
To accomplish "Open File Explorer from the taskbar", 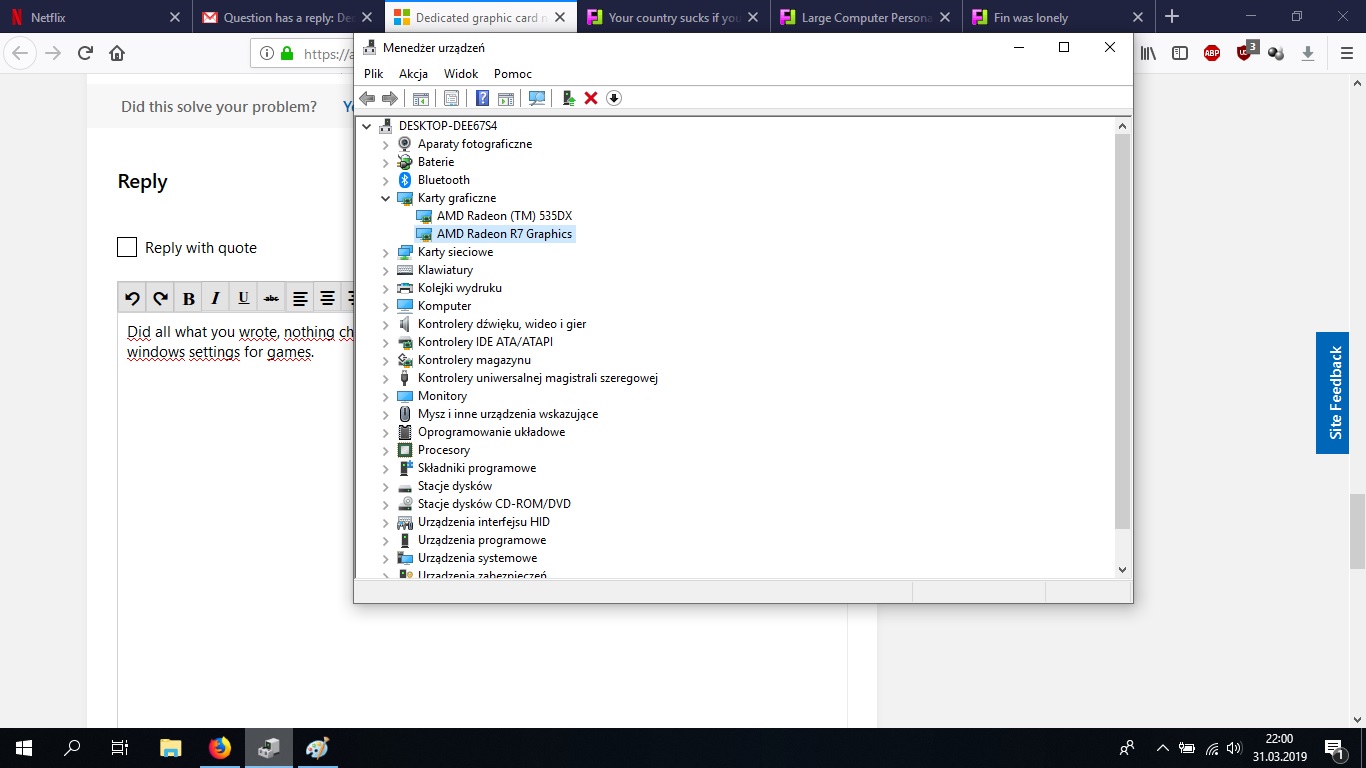I will (x=171, y=748).
